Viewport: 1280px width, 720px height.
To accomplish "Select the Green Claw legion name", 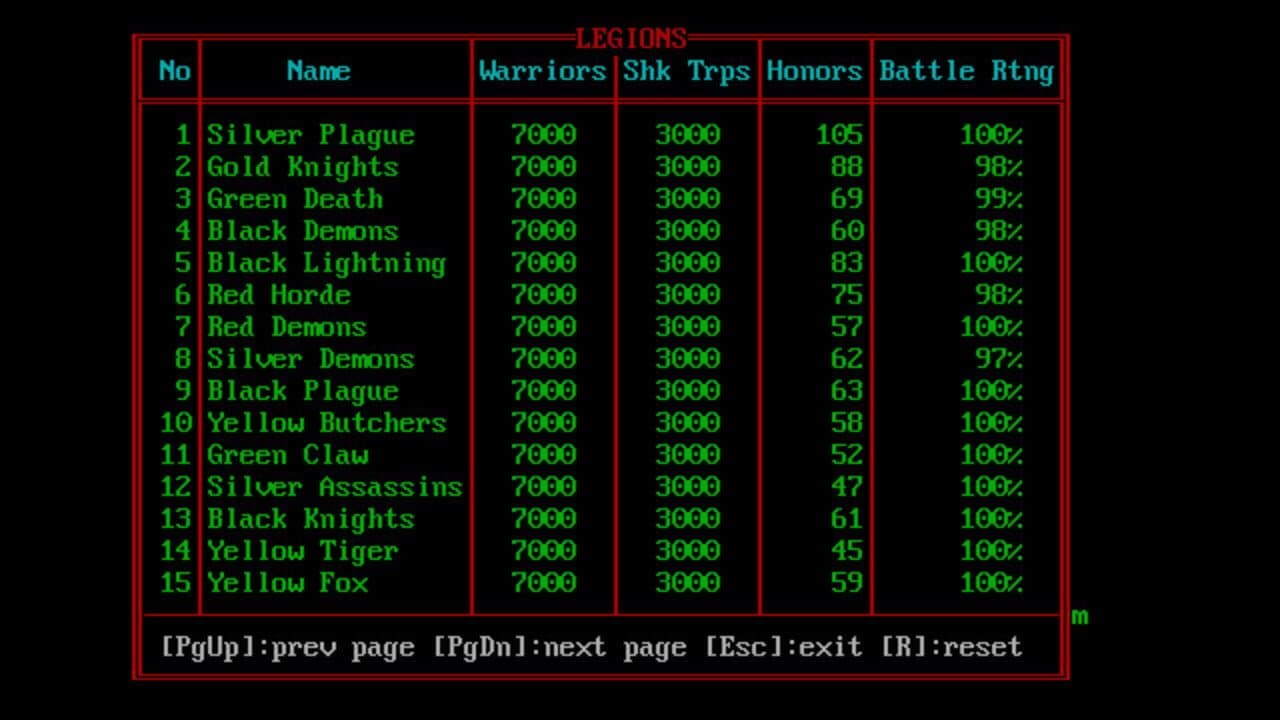I will [288, 455].
